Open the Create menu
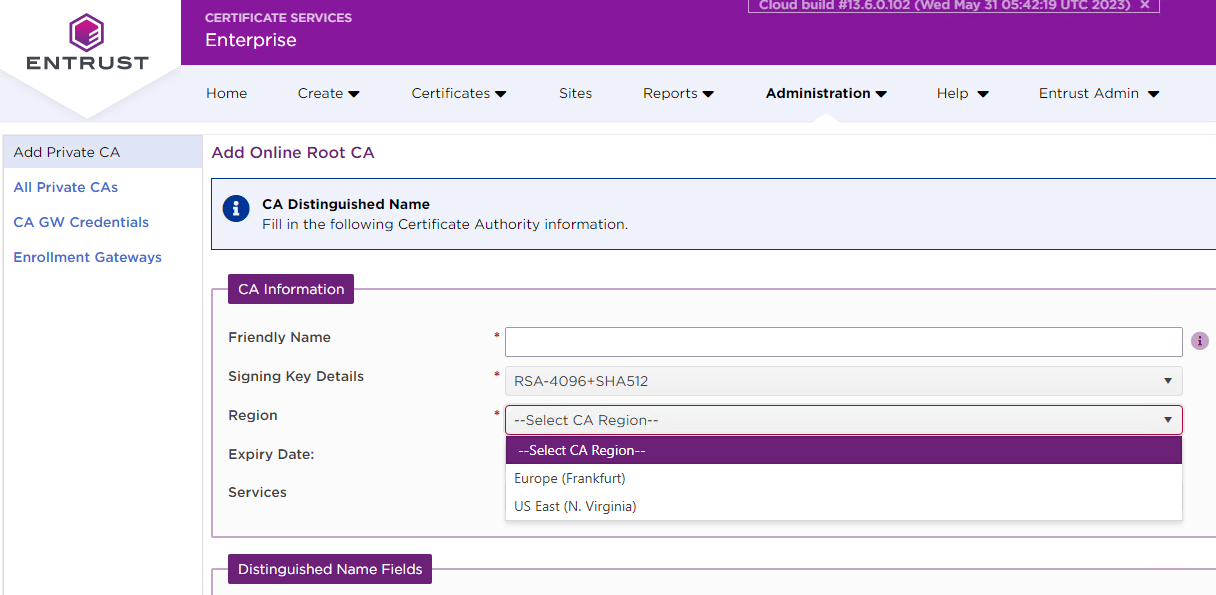 328,93
